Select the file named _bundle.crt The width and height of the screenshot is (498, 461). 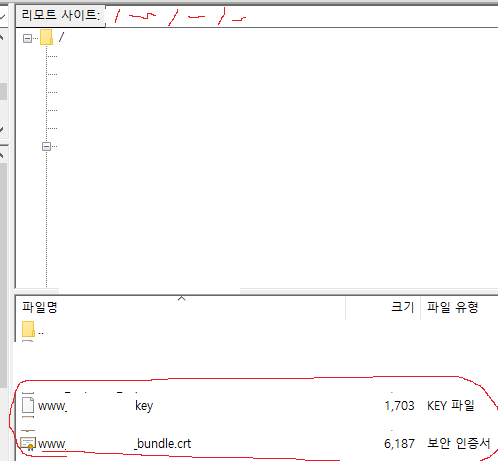pyautogui.click(x=114, y=444)
